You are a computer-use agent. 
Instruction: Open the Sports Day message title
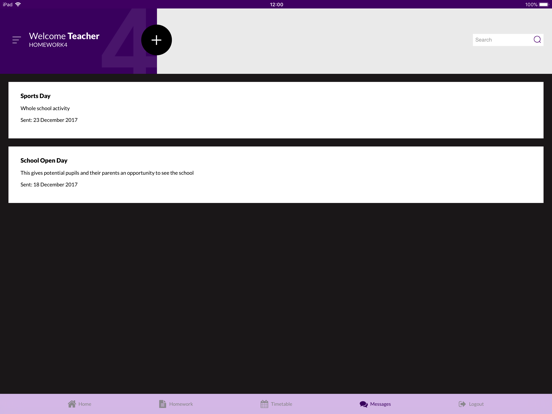point(35,96)
